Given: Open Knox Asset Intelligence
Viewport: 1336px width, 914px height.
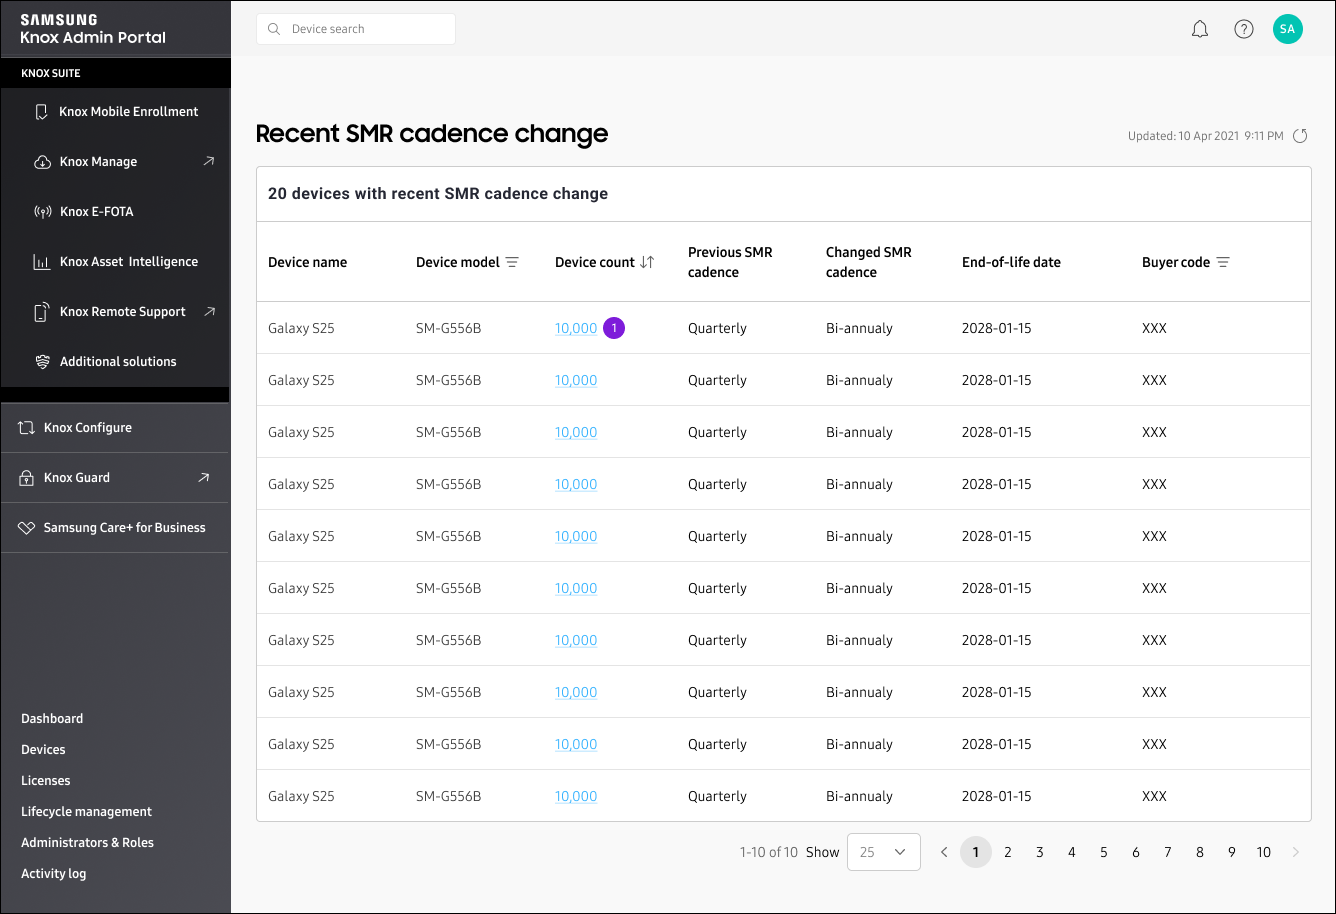Looking at the screenshot, I should pos(127,261).
